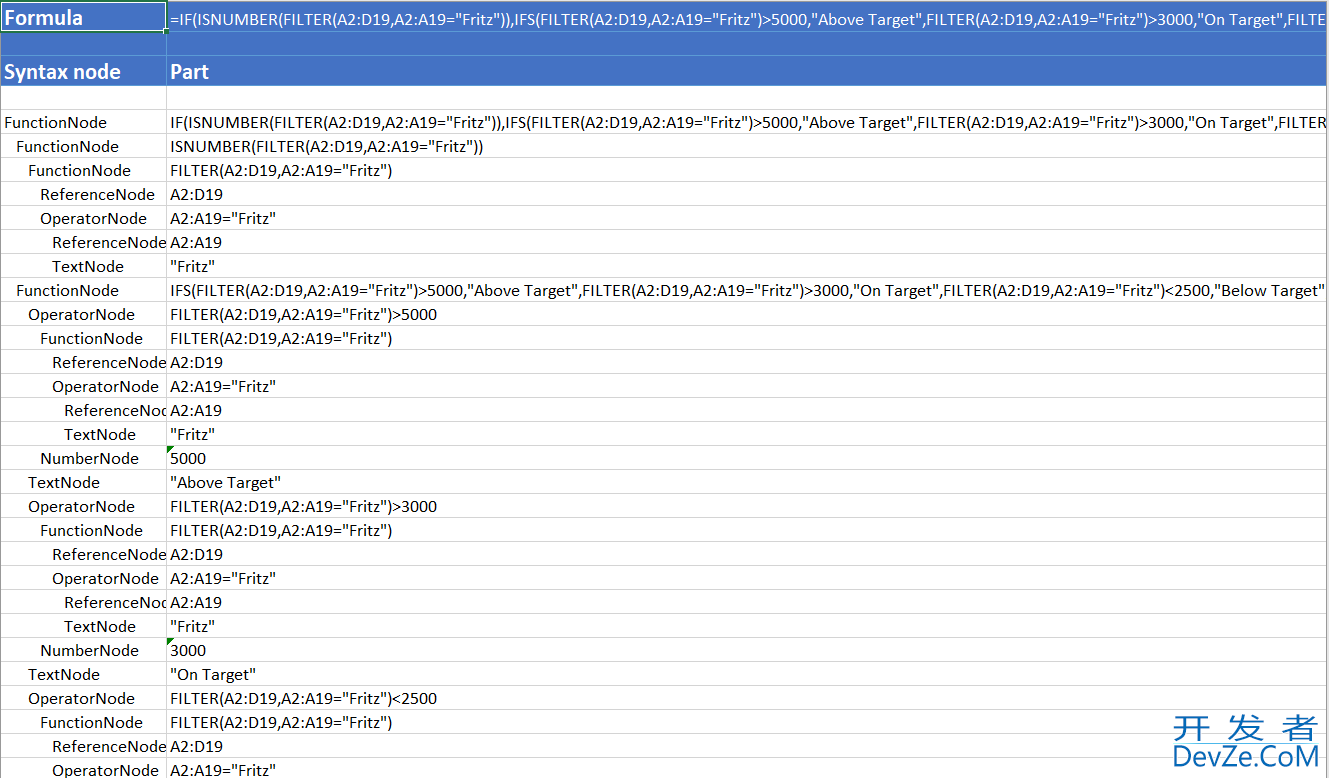Click the cell starting with "IFS(FILTER"
Image resolution: width=1329 pixels, height=778 pixels.
pos(748,290)
